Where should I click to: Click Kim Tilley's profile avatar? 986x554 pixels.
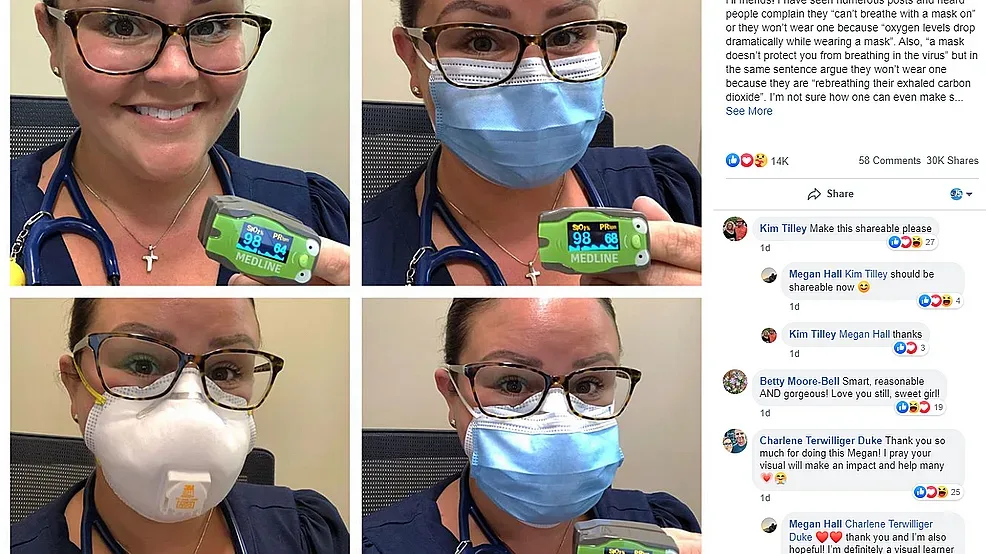(x=735, y=230)
